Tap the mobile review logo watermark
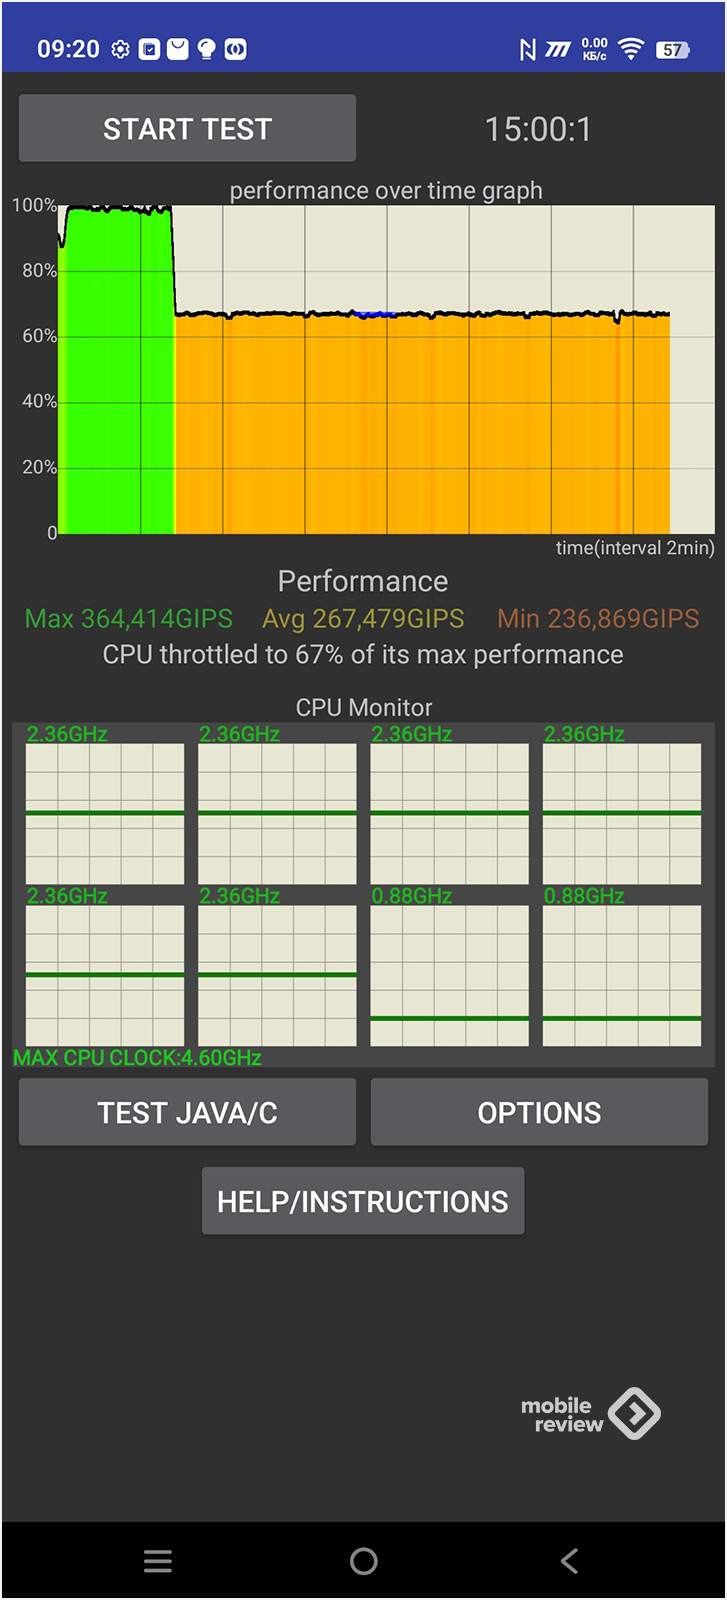Screen dimensions: 727x1600 tap(590, 1414)
